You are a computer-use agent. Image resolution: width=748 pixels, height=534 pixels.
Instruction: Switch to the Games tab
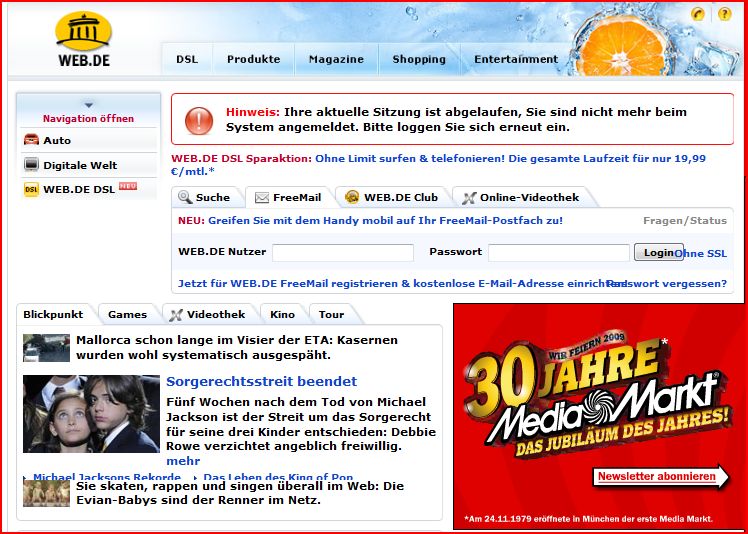127,314
